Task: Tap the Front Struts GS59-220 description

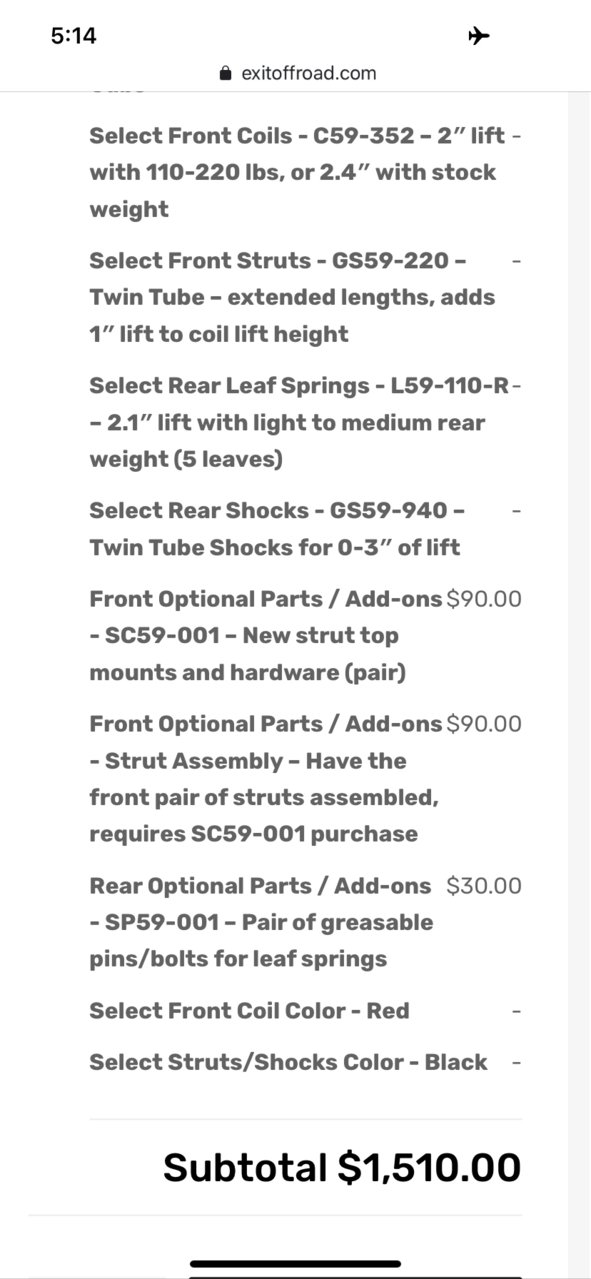Action: (292, 297)
